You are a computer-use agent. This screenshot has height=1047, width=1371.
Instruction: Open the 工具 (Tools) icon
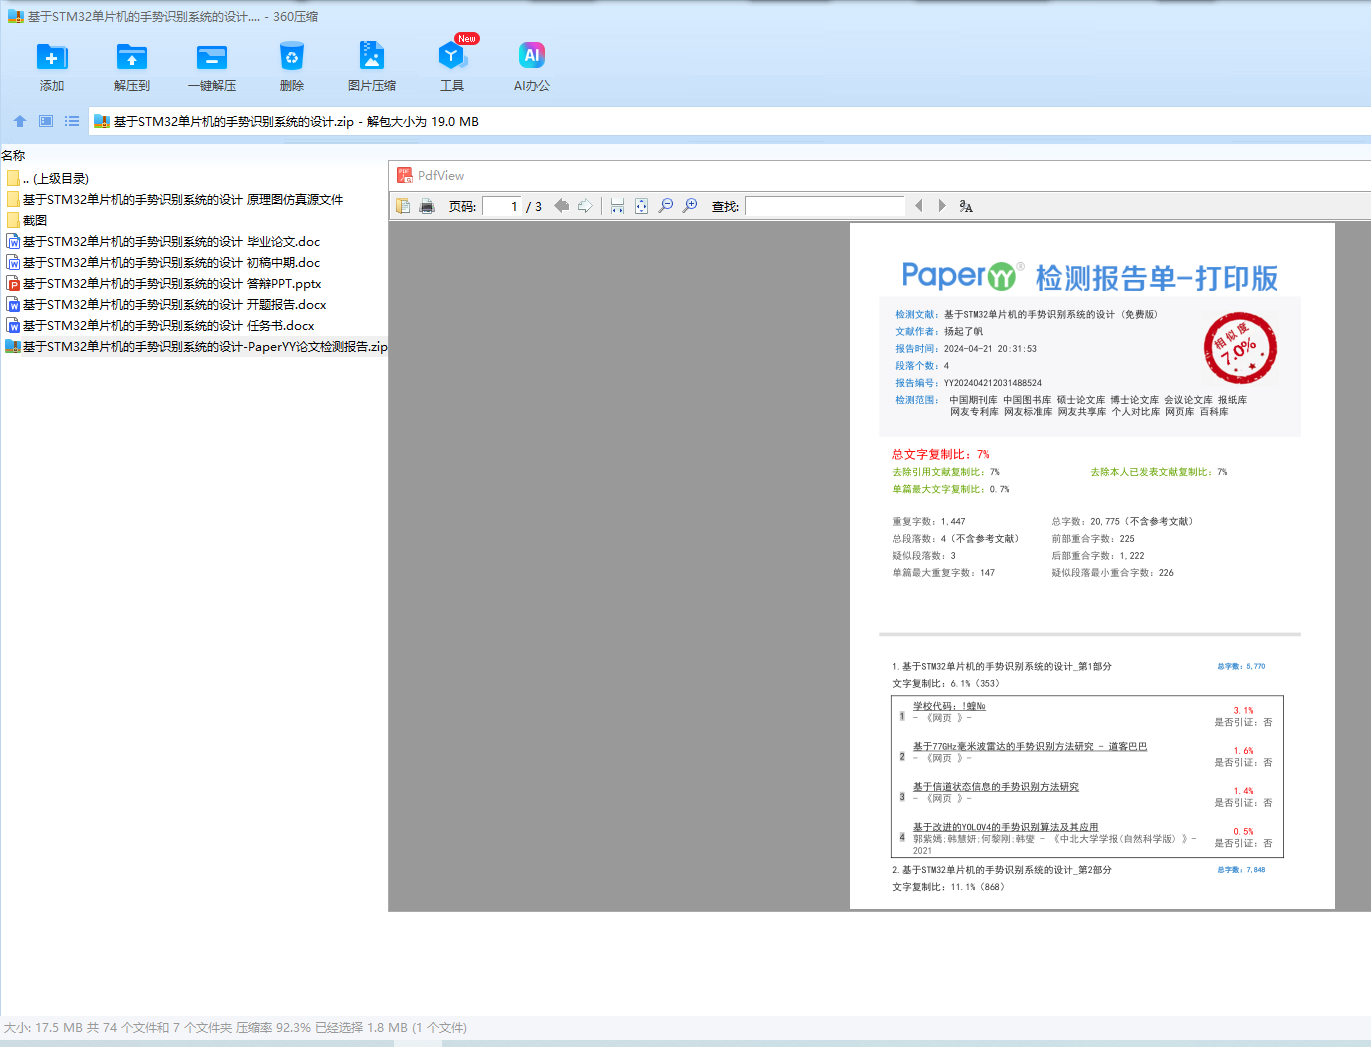click(x=452, y=57)
